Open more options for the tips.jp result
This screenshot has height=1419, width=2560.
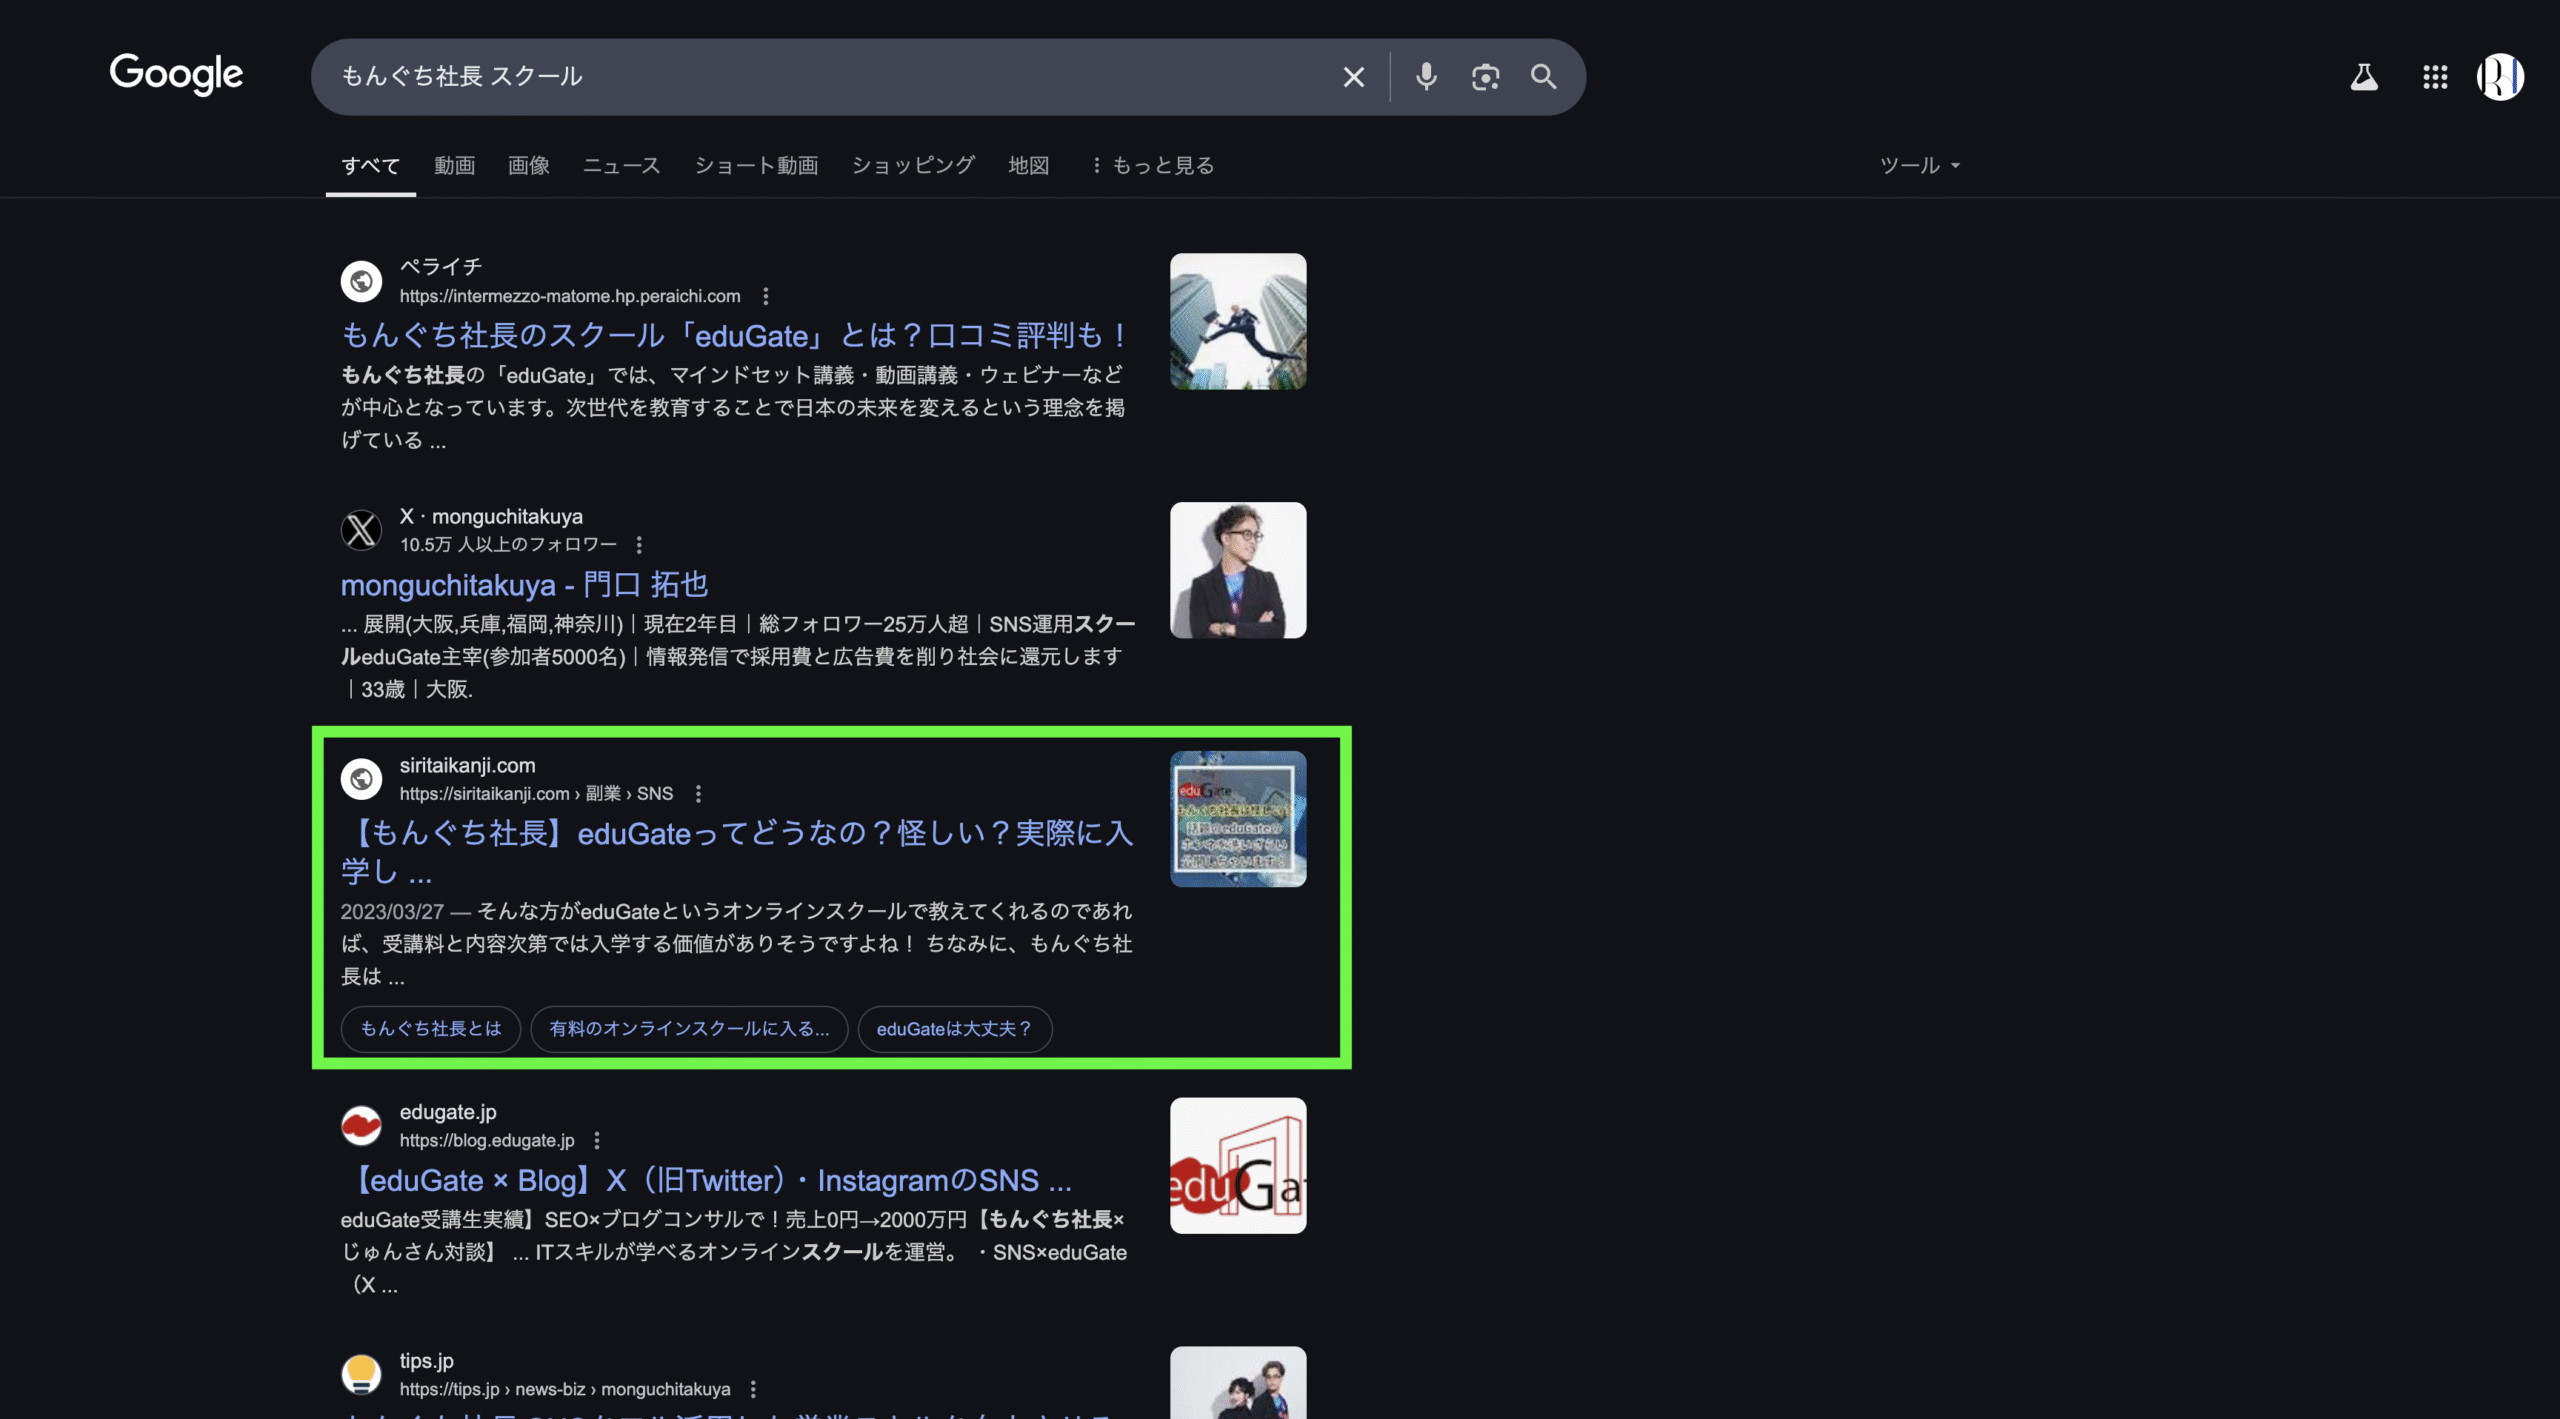(753, 1389)
